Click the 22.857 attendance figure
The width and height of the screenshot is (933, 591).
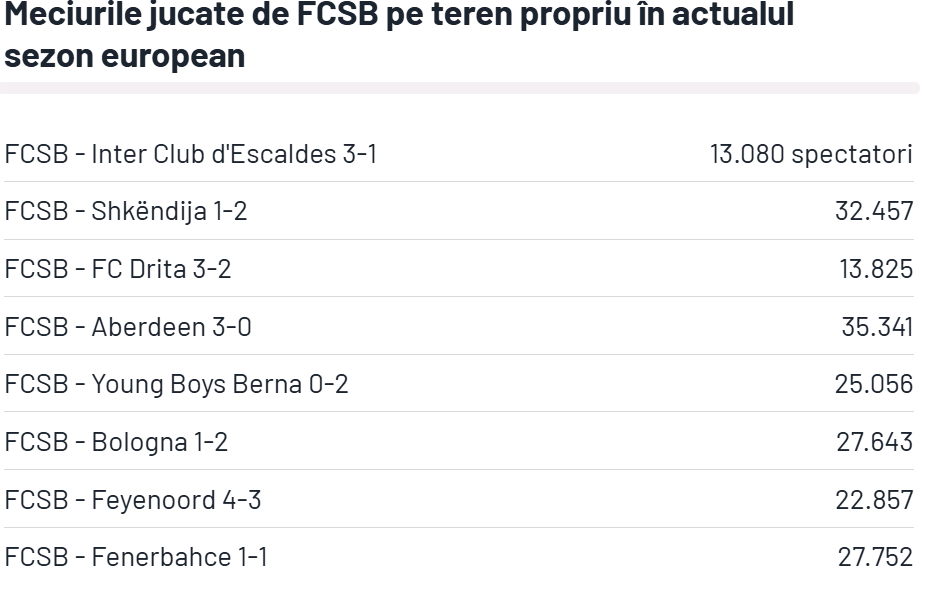(875, 499)
